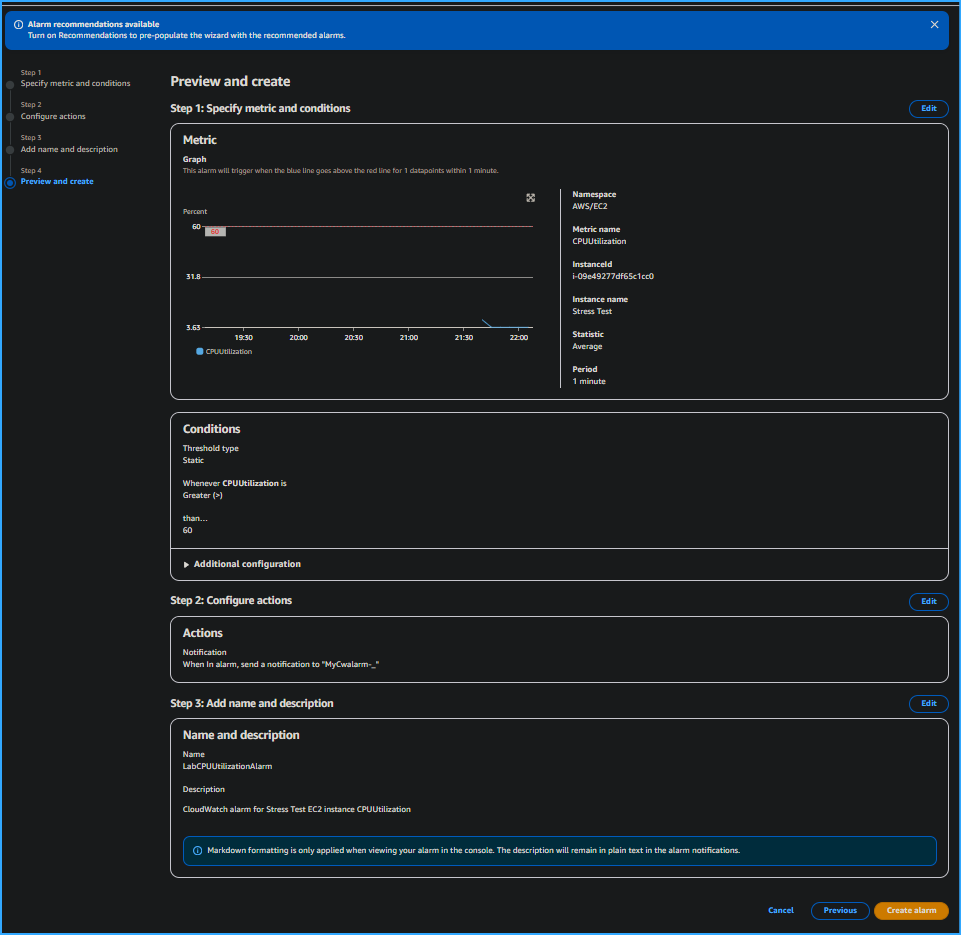The image size is (961, 935).
Task: Expand the metric graph to full screen
Action: pyautogui.click(x=530, y=197)
